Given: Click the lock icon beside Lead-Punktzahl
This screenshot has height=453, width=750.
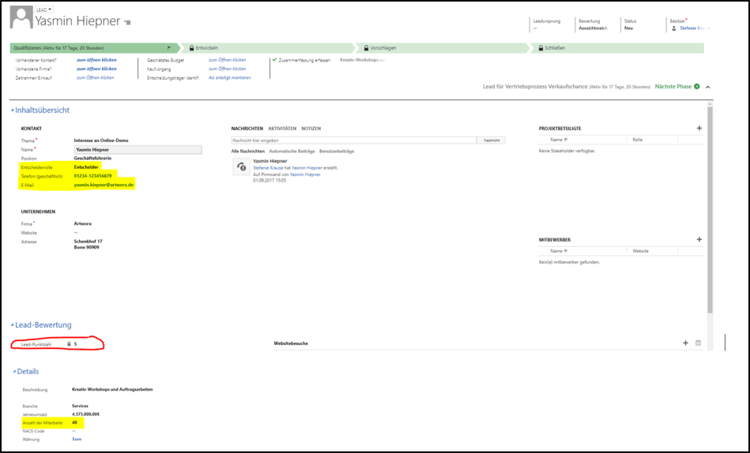Looking at the screenshot, I should tap(68, 343).
